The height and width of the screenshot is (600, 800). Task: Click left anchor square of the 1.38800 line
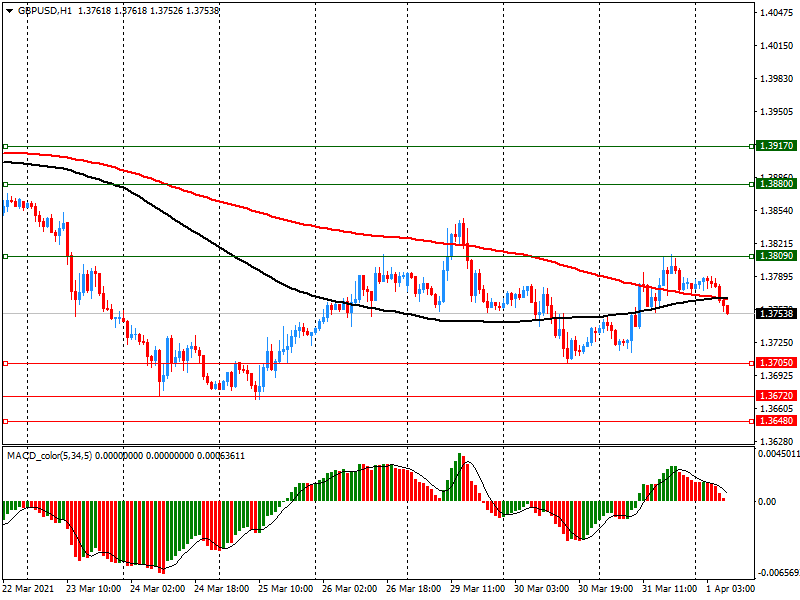5,184
